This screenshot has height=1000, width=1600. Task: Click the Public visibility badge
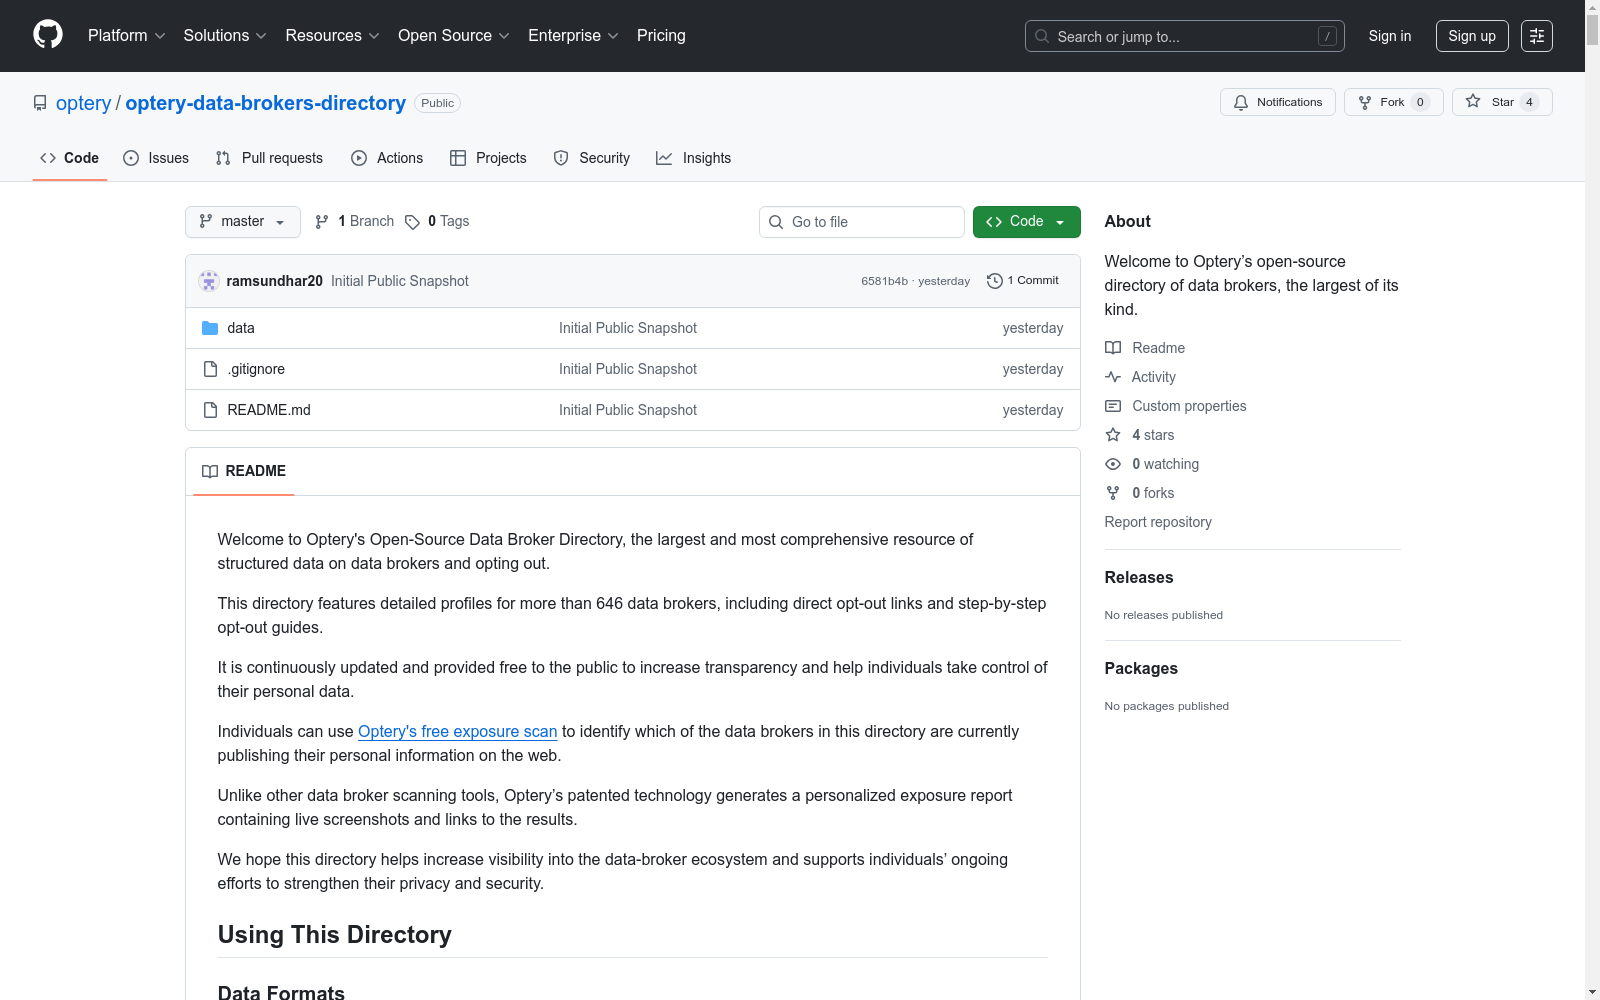[437, 103]
